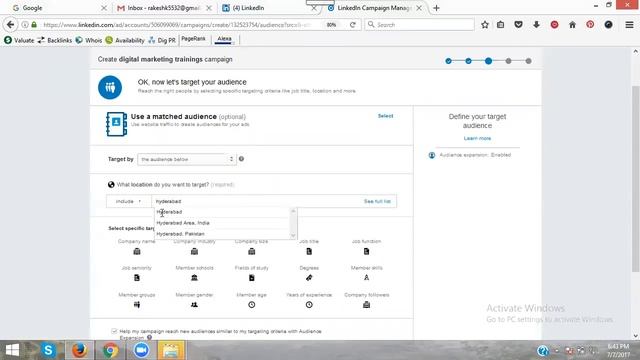Image resolution: width=640 pixels, height=360 pixels.
Task: Choose Hyderabad, Pakistan suggestion
Action: point(180,234)
